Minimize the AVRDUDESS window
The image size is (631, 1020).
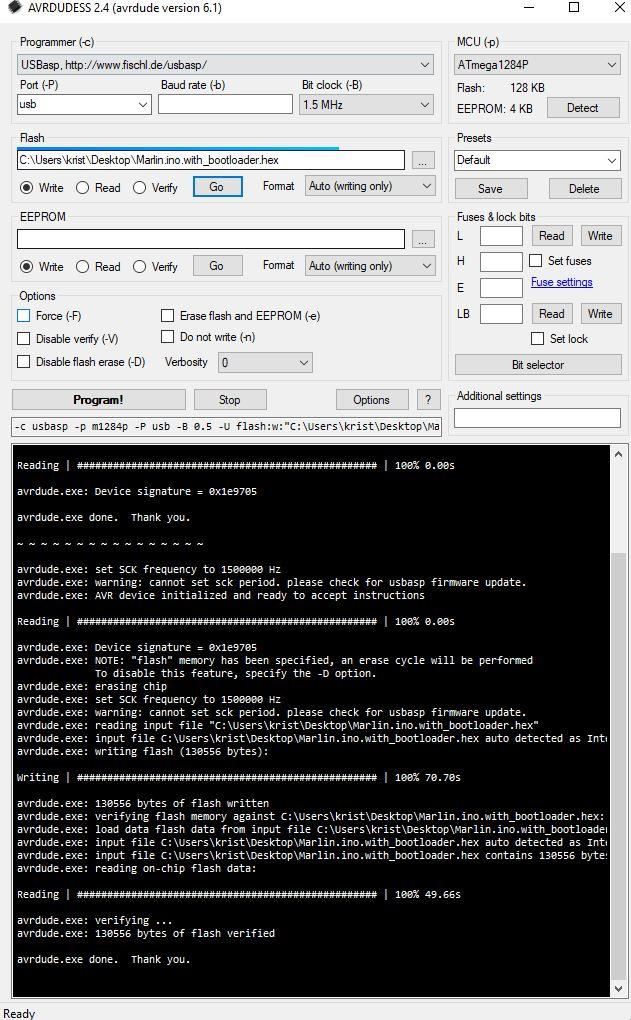click(529, 8)
